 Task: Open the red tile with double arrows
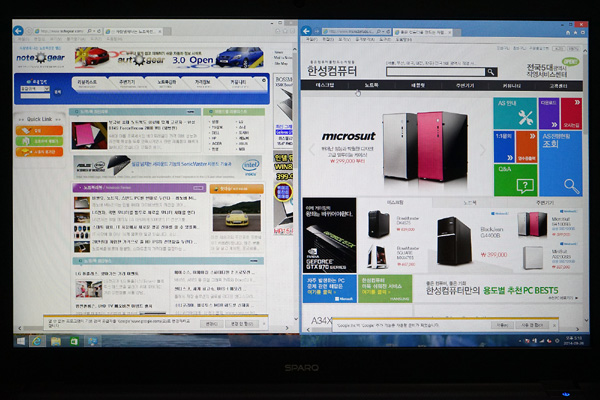[571, 113]
